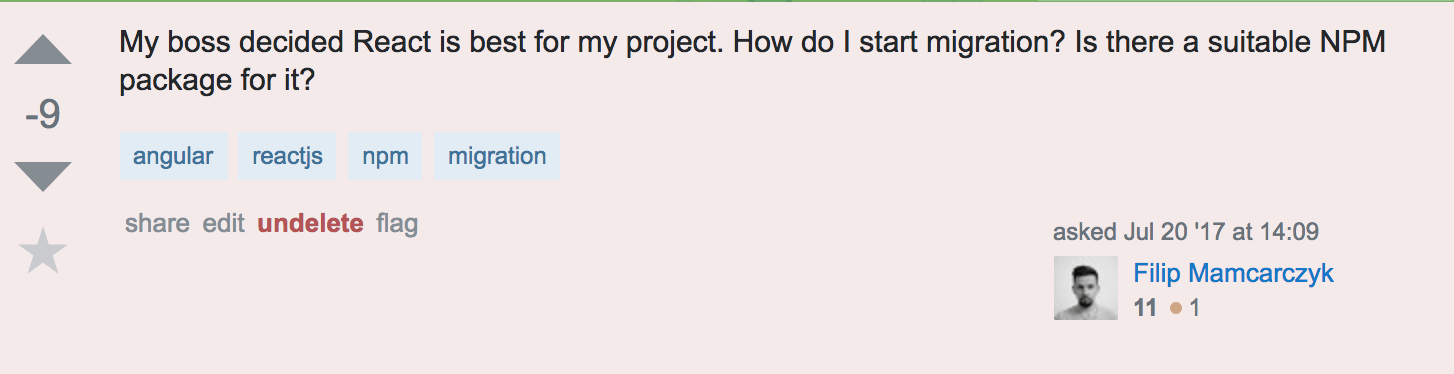Undelete the question
The image size is (1454, 374).
310,223
